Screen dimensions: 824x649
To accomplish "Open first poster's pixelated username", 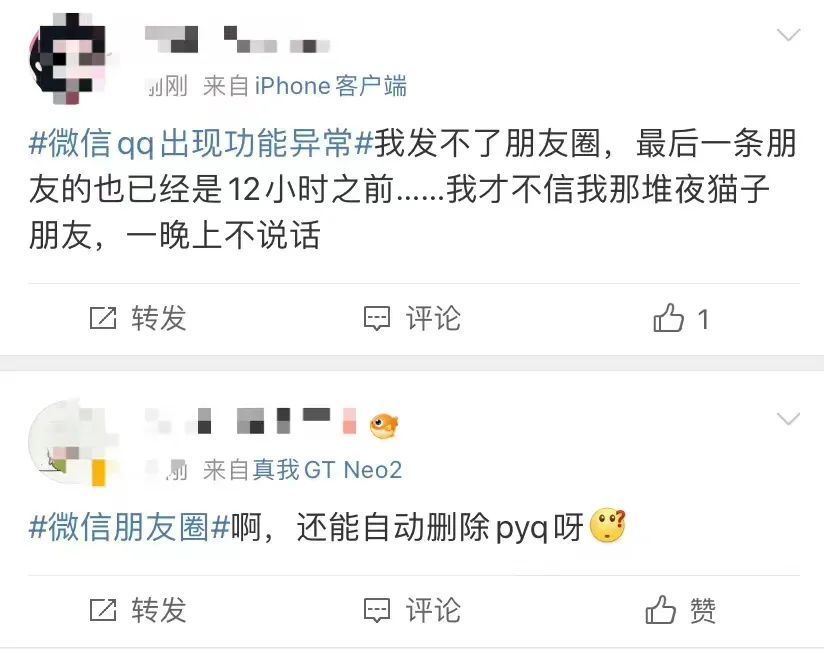I will (x=238, y=39).
